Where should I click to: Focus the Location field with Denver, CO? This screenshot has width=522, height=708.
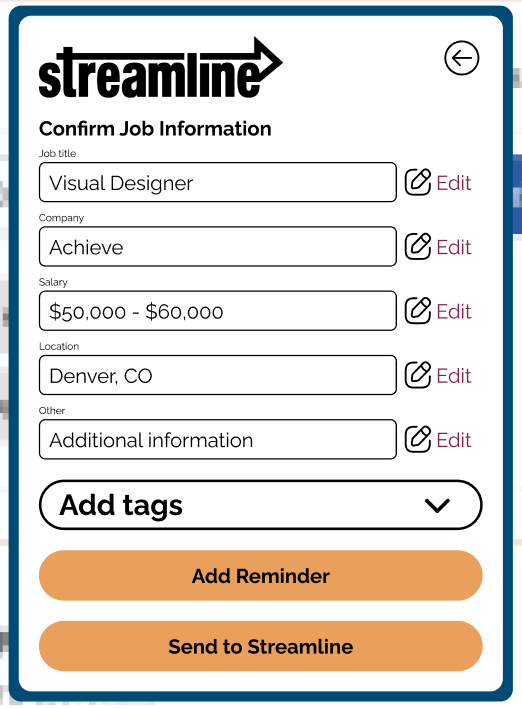tap(218, 375)
